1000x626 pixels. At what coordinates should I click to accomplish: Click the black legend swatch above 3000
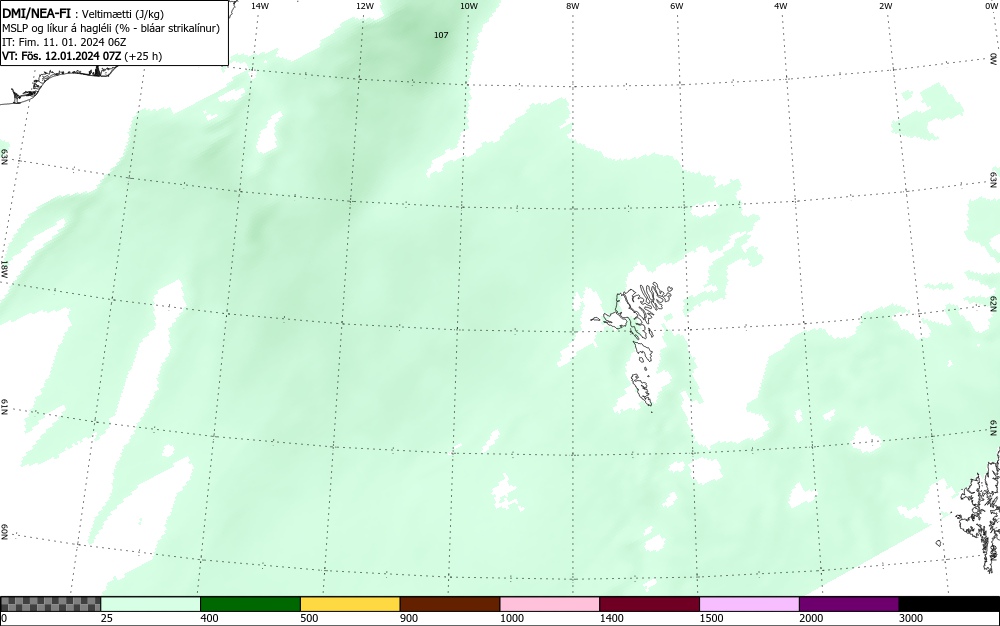949,604
